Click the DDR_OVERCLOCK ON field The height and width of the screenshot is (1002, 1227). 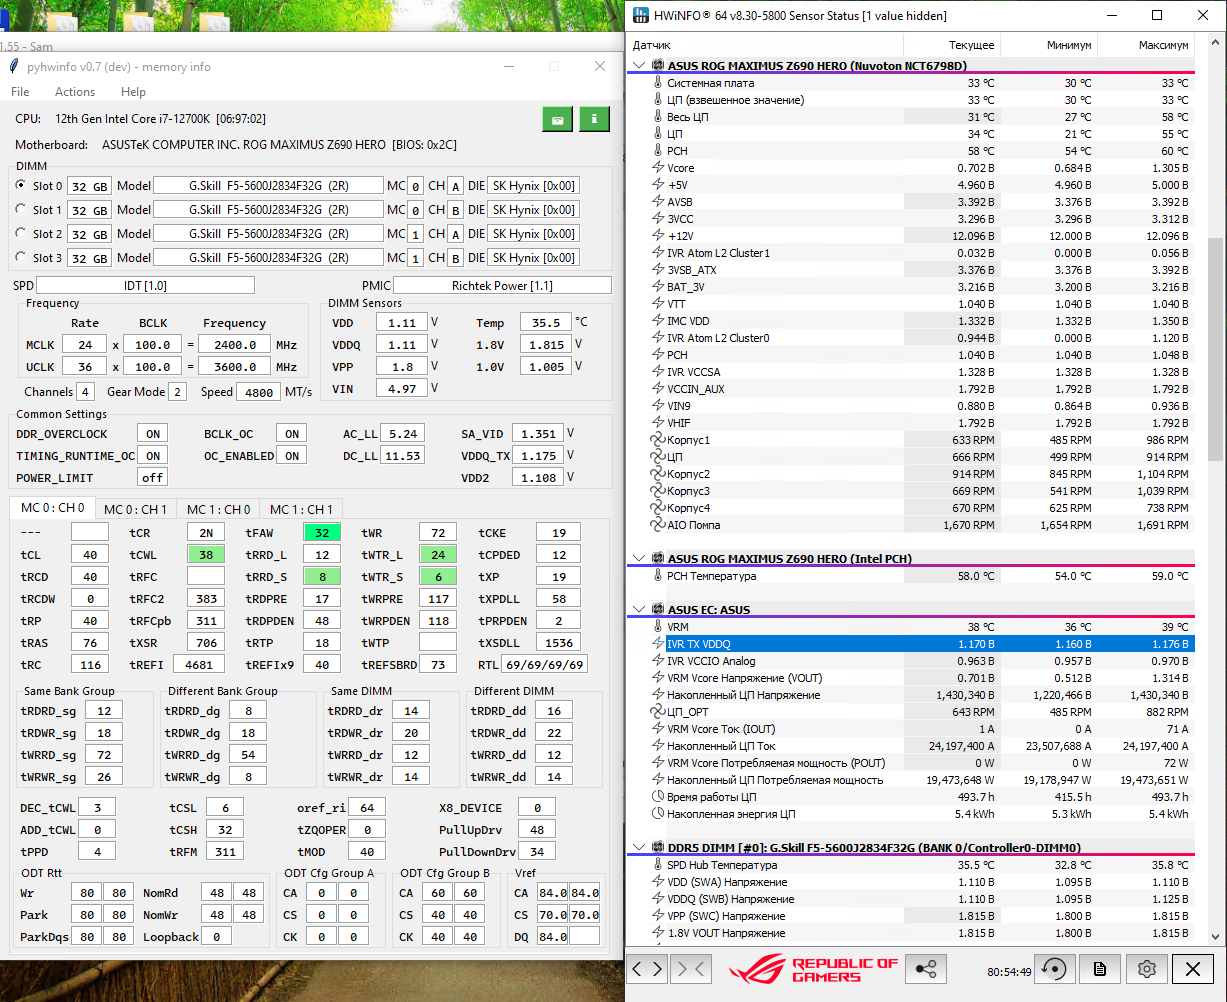point(153,434)
